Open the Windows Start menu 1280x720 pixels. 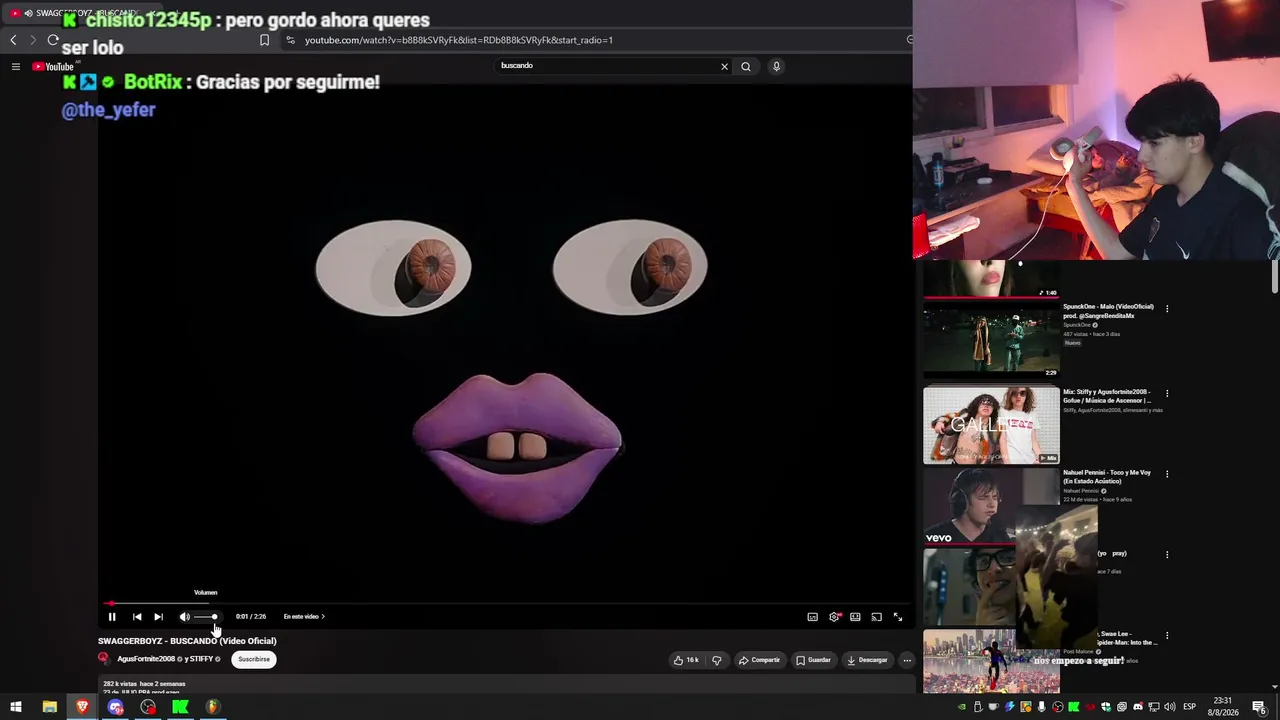(x=16, y=707)
